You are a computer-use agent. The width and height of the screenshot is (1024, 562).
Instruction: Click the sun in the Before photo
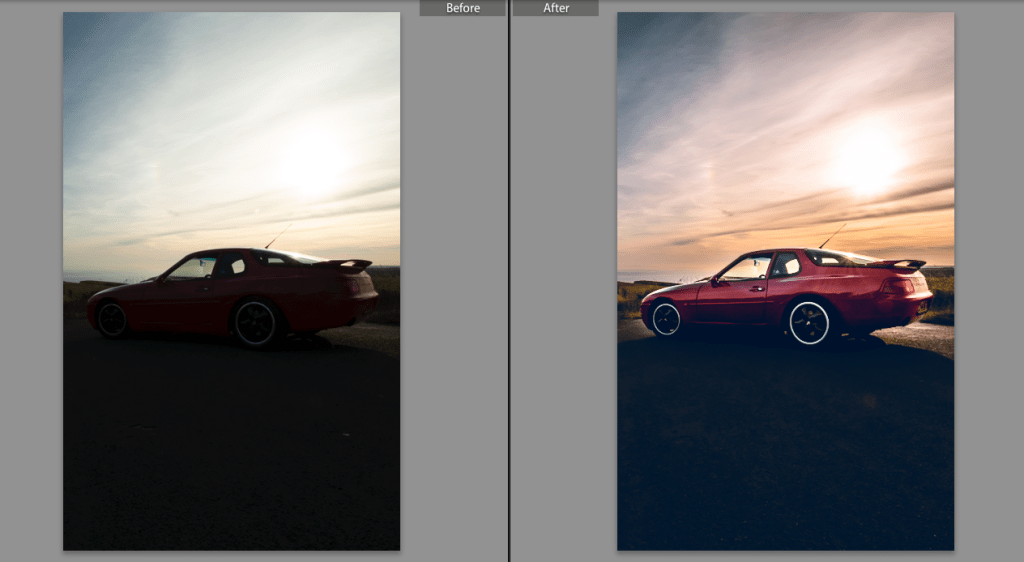tap(312, 162)
